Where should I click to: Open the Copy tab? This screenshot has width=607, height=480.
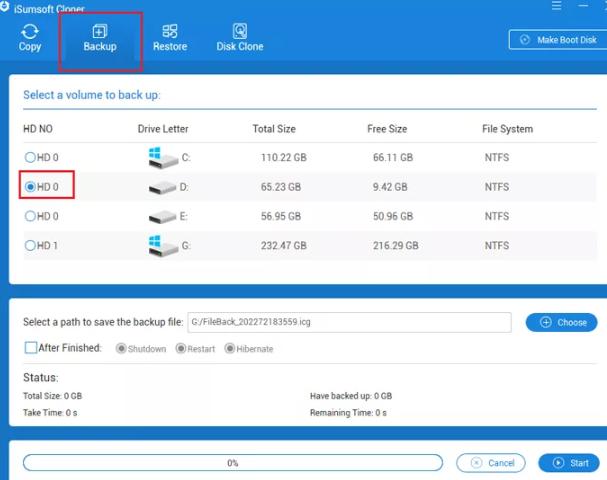tap(30, 38)
